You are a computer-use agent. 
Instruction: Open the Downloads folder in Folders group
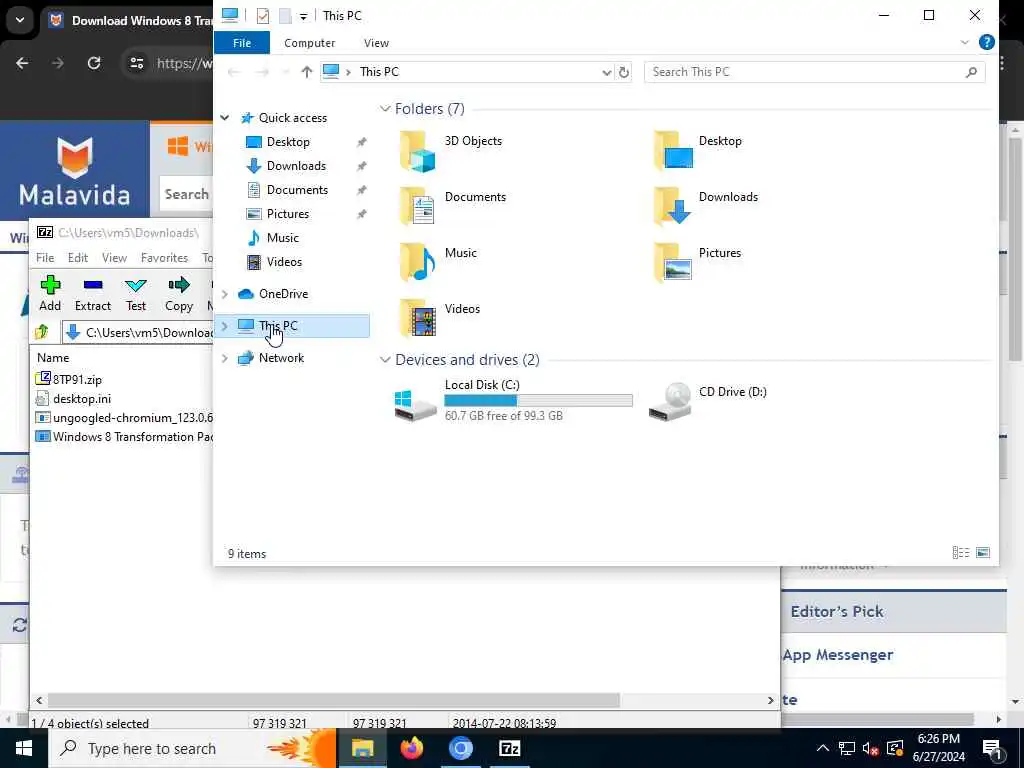click(x=705, y=206)
